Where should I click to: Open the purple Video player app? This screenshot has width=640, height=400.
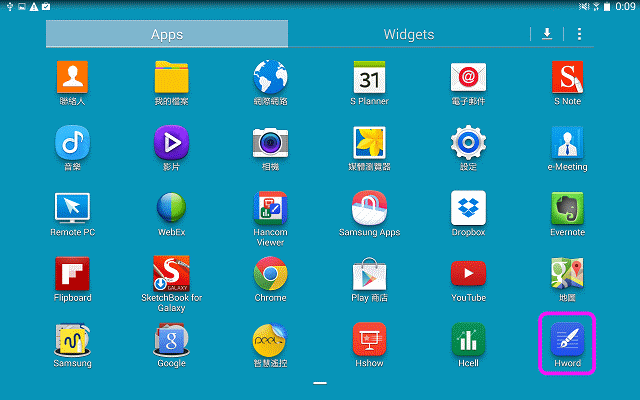pos(171,142)
